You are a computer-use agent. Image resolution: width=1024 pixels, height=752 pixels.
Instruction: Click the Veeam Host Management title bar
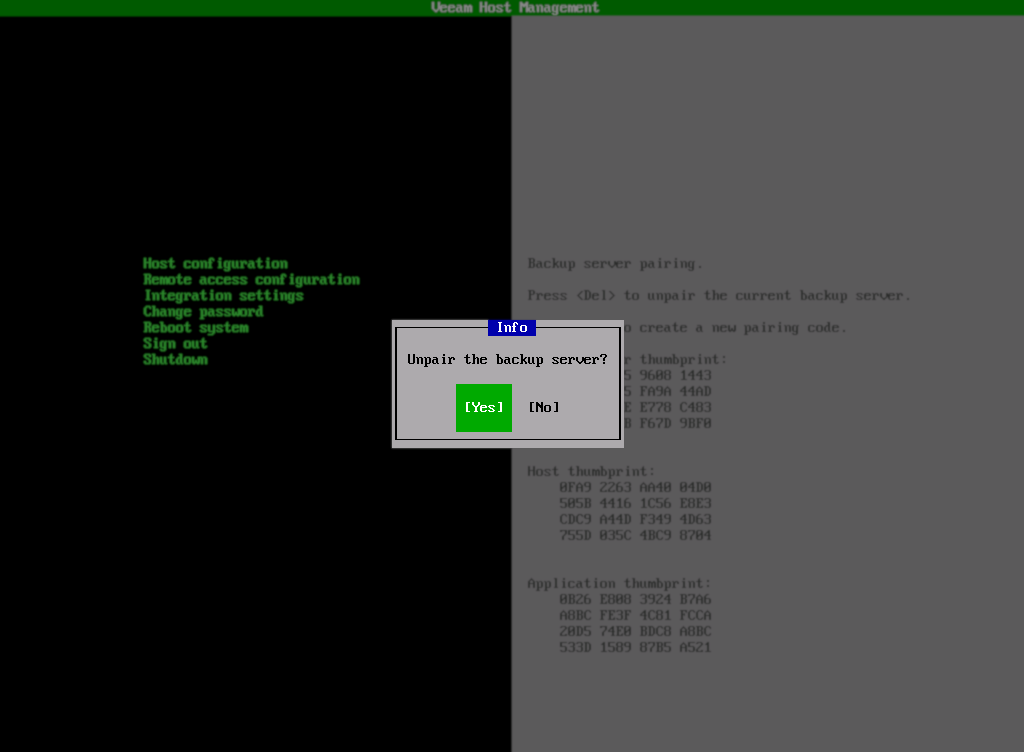512,7
